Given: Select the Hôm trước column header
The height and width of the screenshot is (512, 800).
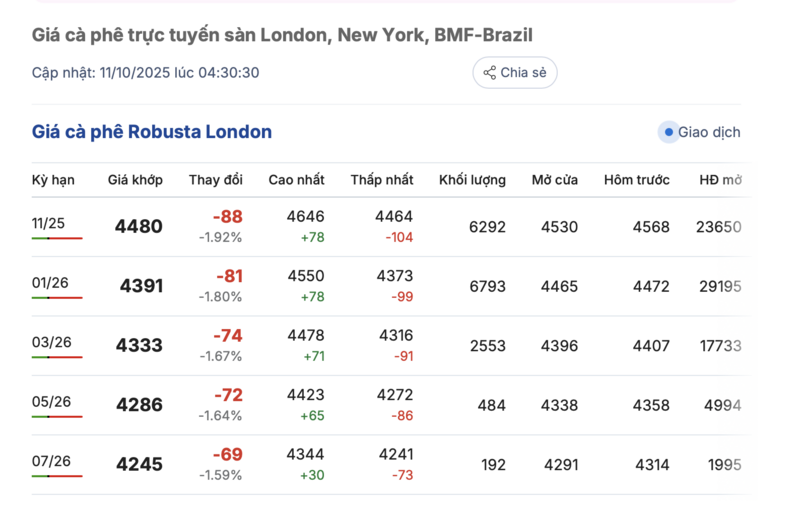Looking at the screenshot, I should (637, 180).
